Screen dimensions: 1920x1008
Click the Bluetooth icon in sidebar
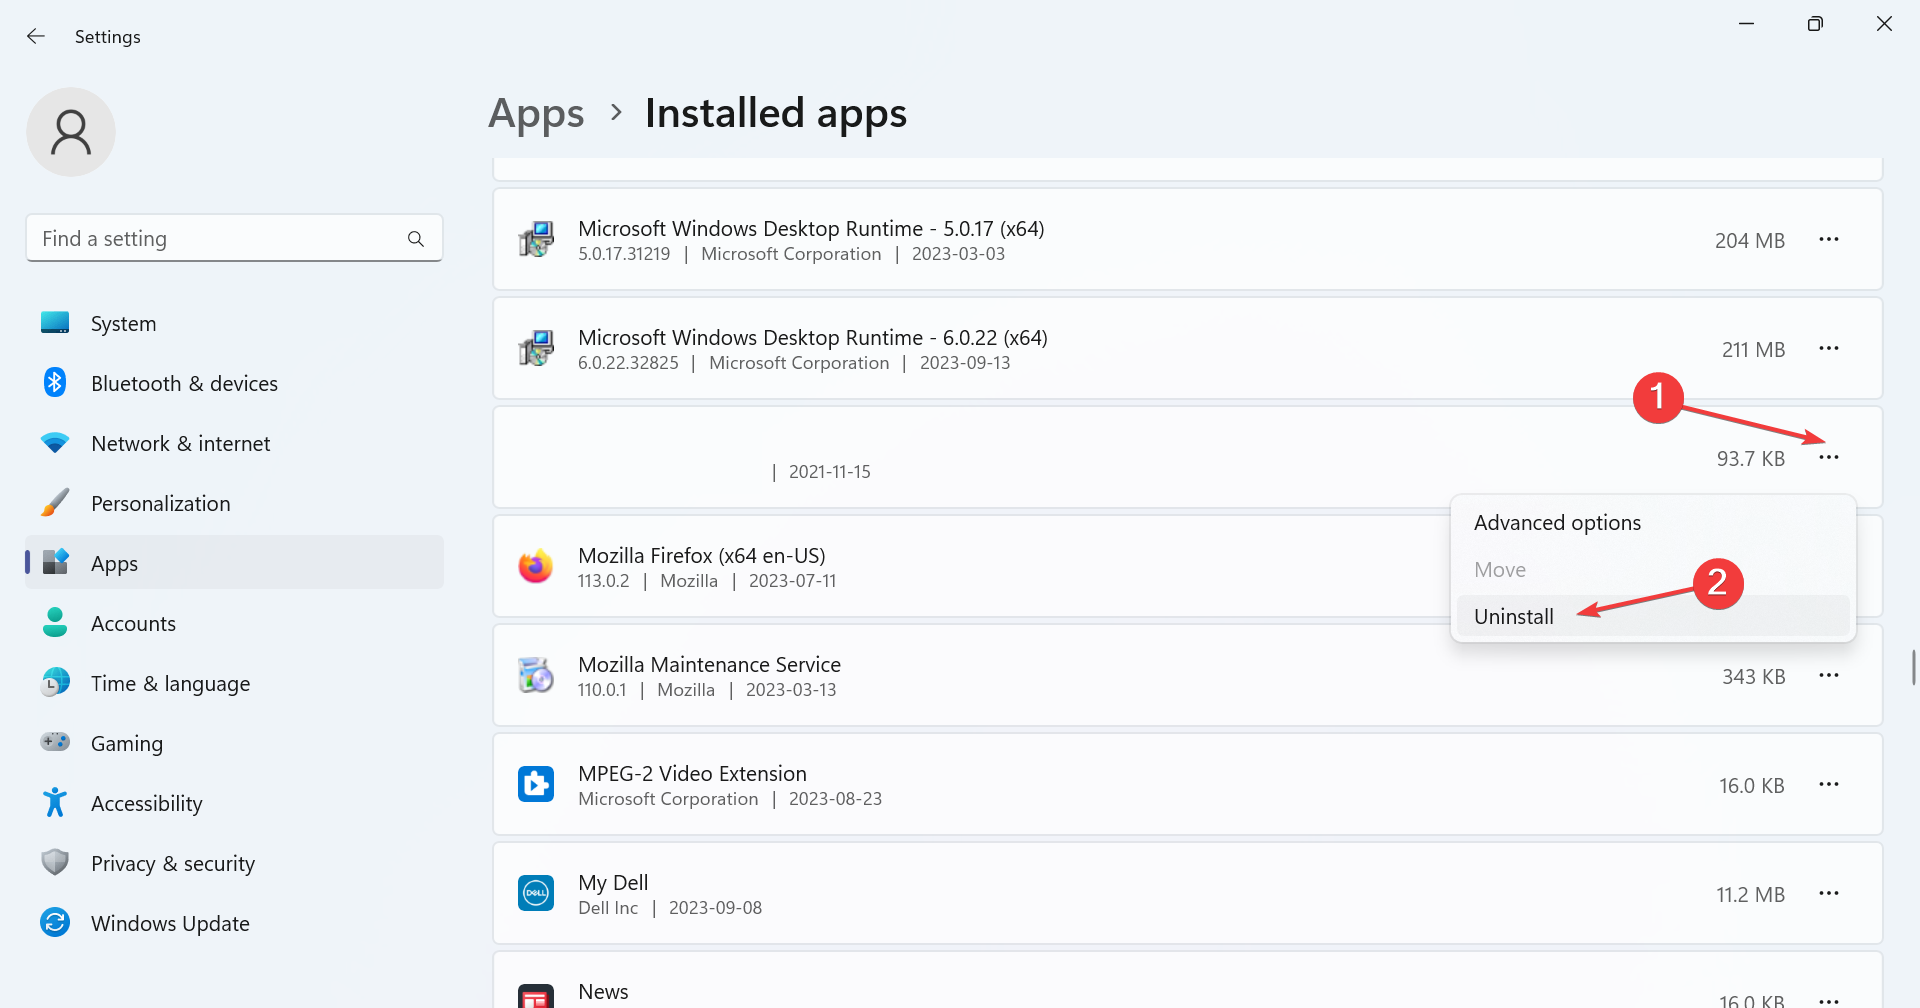click(55, 382)
